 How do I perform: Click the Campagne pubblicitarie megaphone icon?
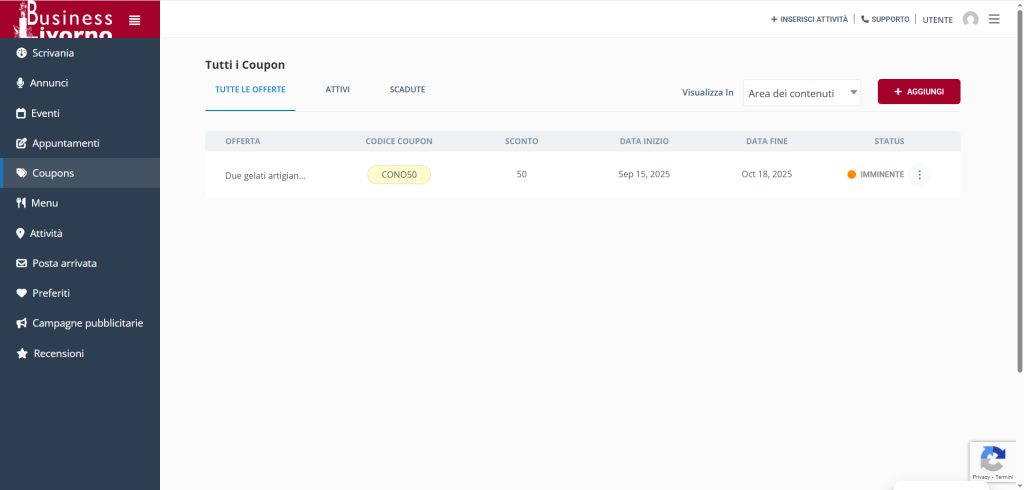point(21,323)
